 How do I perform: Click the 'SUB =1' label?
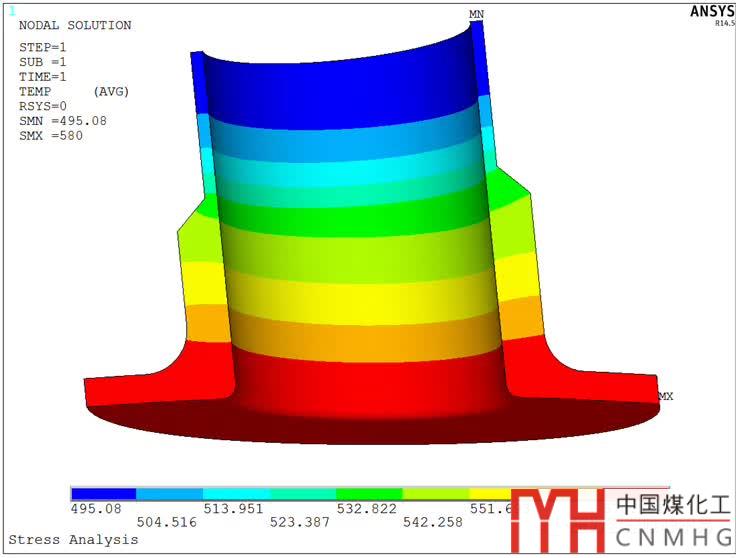tap(43, 62)
